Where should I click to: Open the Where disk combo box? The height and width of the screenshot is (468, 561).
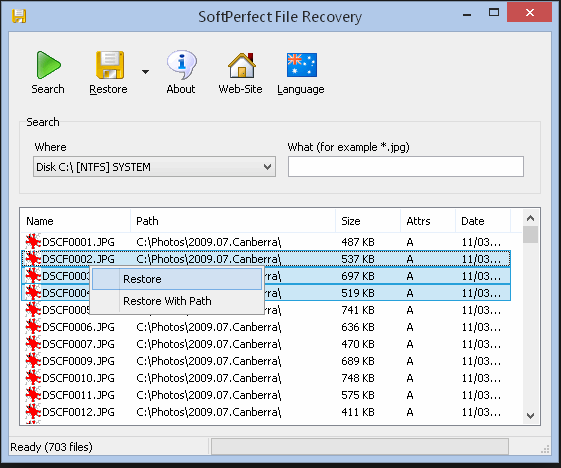[x=154, y=167]
